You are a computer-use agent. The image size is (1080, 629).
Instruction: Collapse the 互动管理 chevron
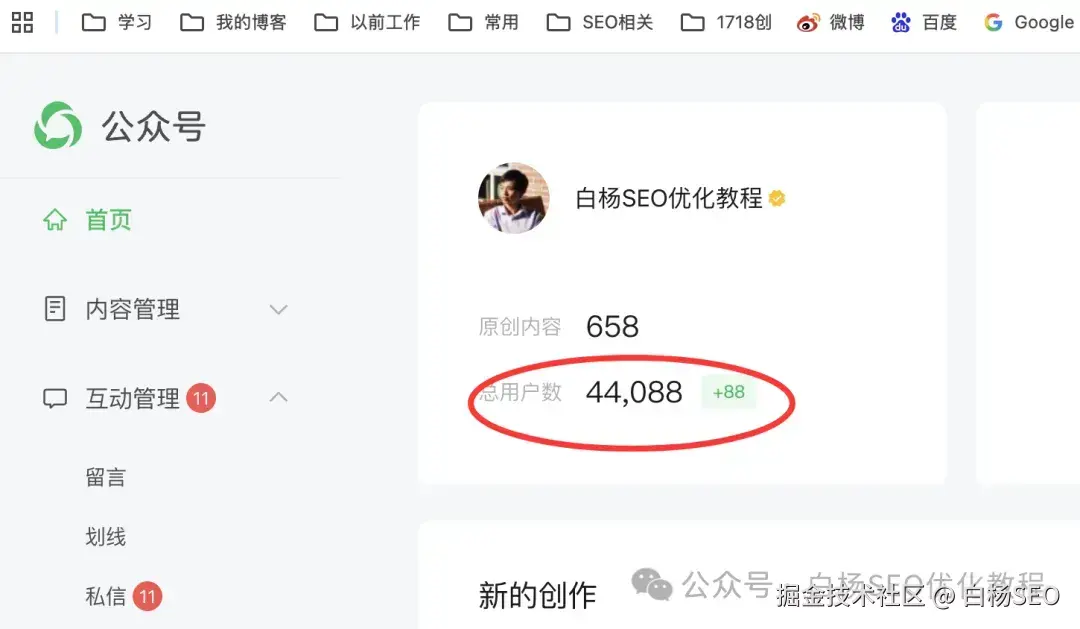(278, 398)
